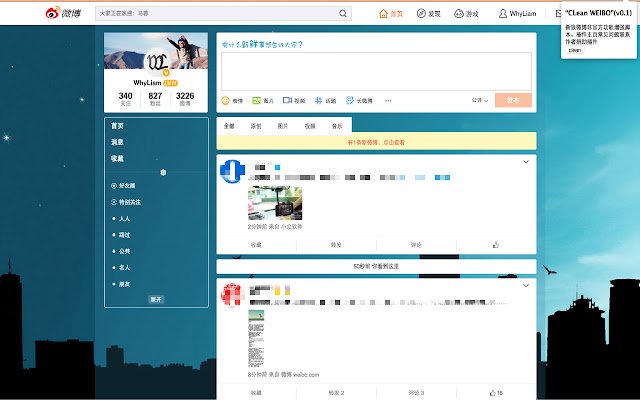
Task: Click 评论 3 under the second post
Action: tap(416, 393)
